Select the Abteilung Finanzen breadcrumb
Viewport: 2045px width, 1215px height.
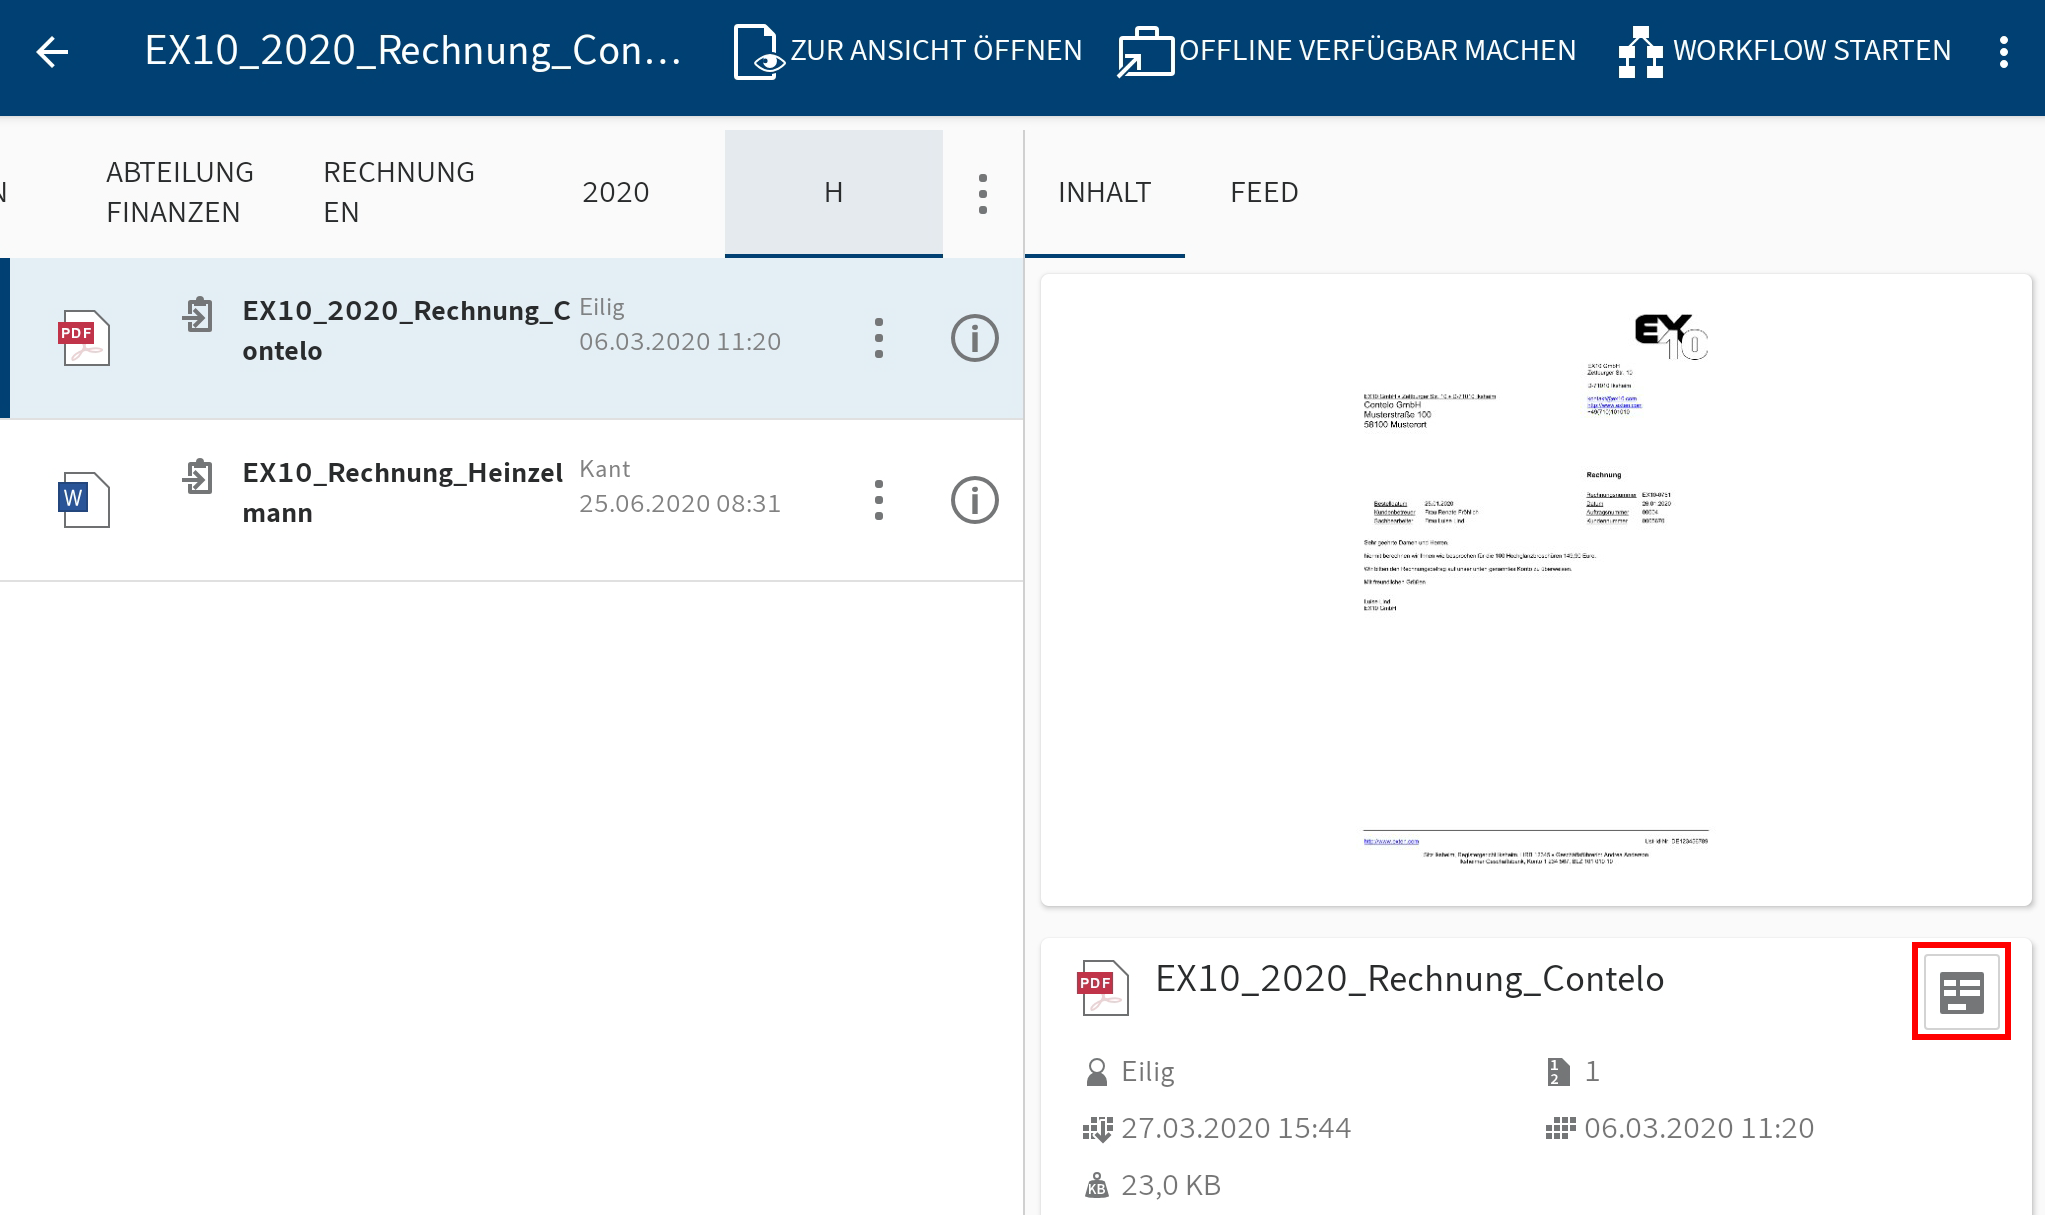pos(180,192)
